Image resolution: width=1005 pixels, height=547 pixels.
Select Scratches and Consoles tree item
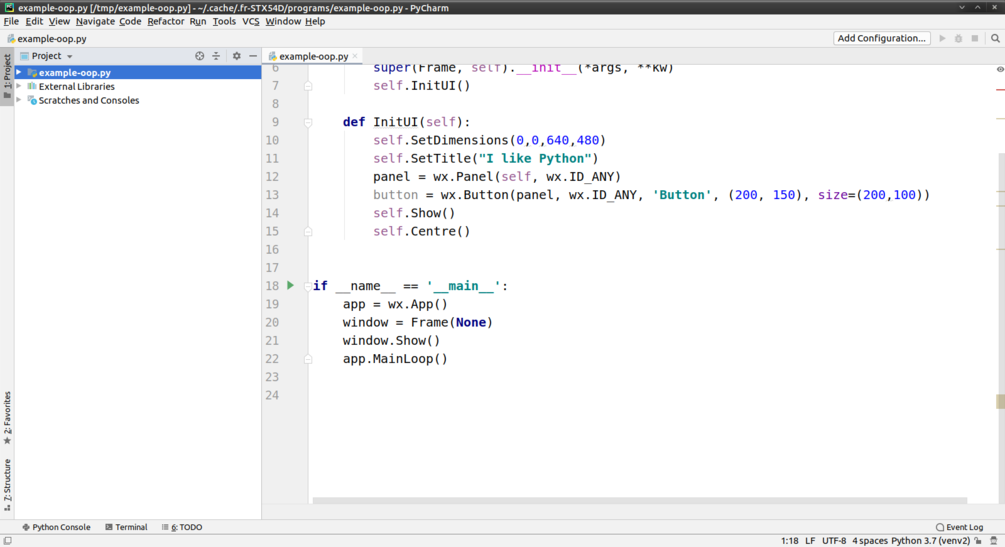pos(88,100)
